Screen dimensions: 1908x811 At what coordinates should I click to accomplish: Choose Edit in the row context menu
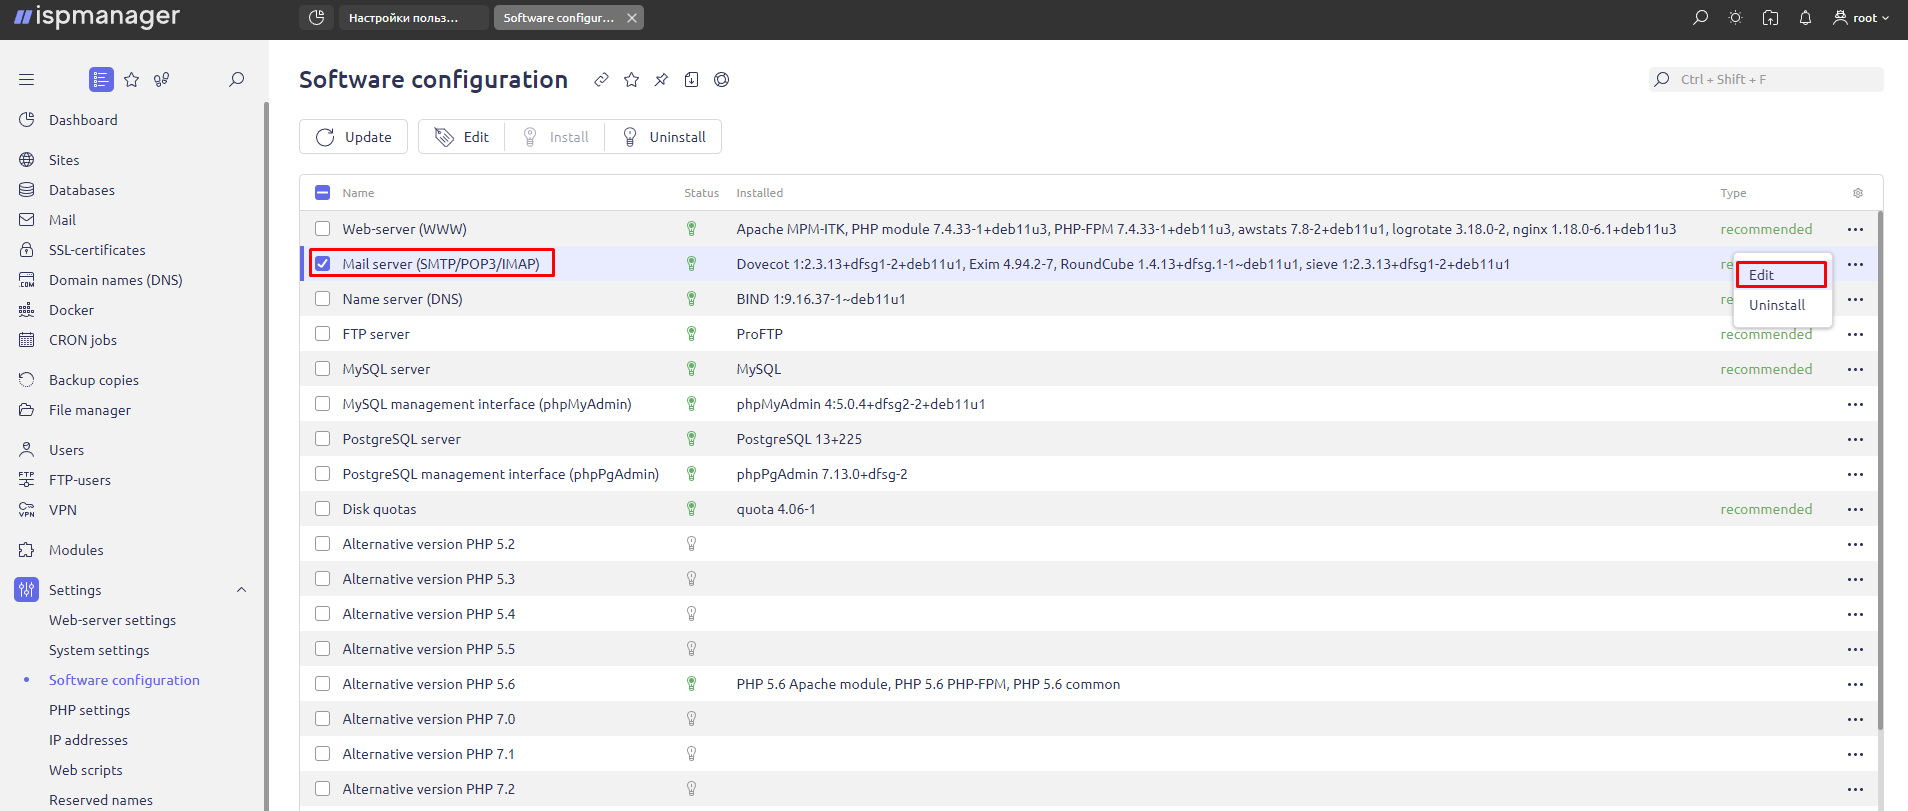(x=1781, y=275)
